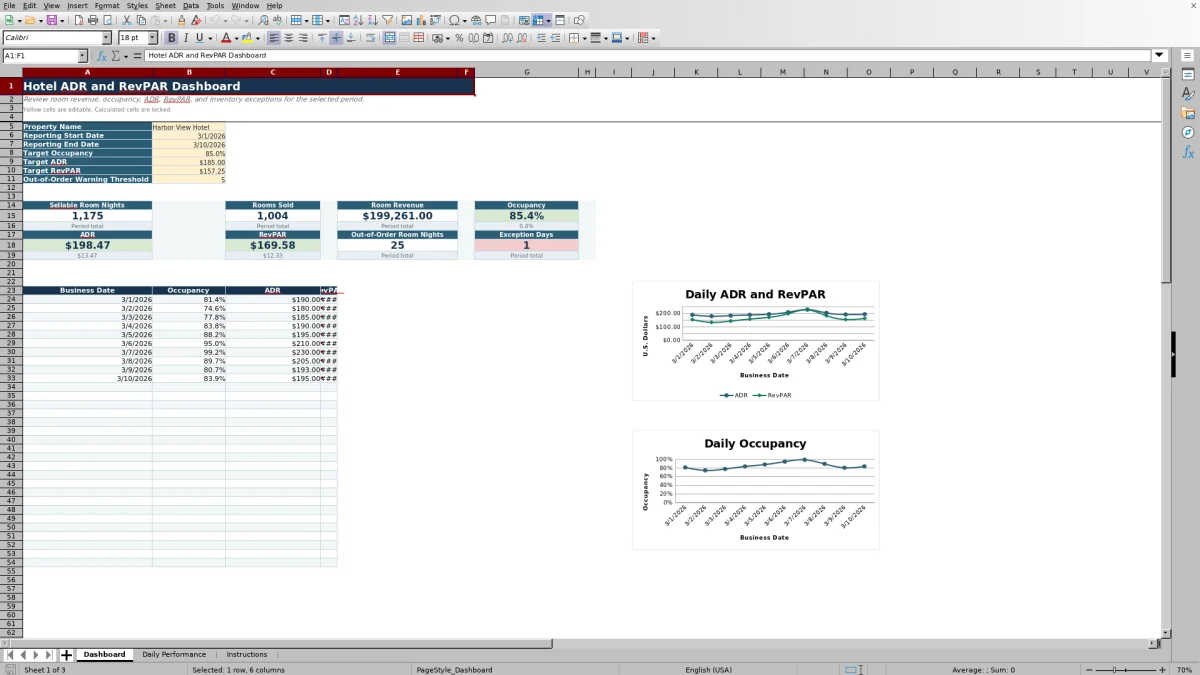
Task: Switch to Instructions sheet tab
Action: point(247,655)
